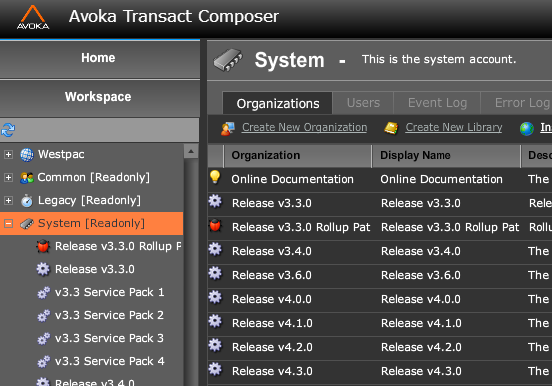This screenshot has width=552, height=386.
Task: Click the Avoka logo in the header
Action: (x=33, y=17)
